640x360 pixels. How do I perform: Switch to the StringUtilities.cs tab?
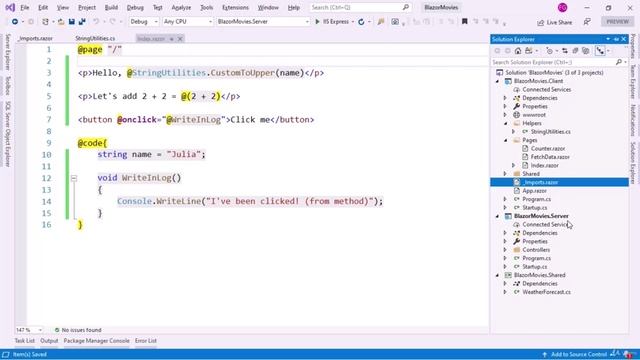click(95, 38)
